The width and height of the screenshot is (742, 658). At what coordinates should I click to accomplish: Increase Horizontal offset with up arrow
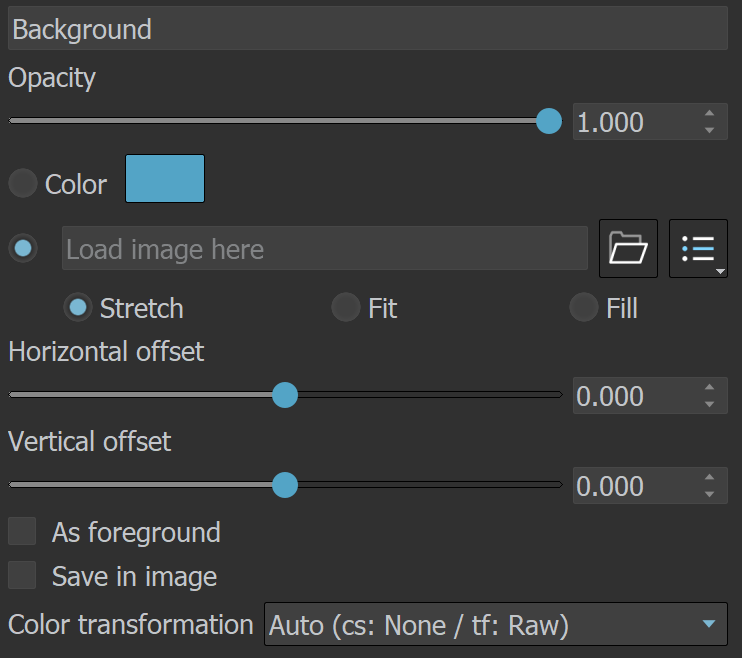[x=709, y=387]
